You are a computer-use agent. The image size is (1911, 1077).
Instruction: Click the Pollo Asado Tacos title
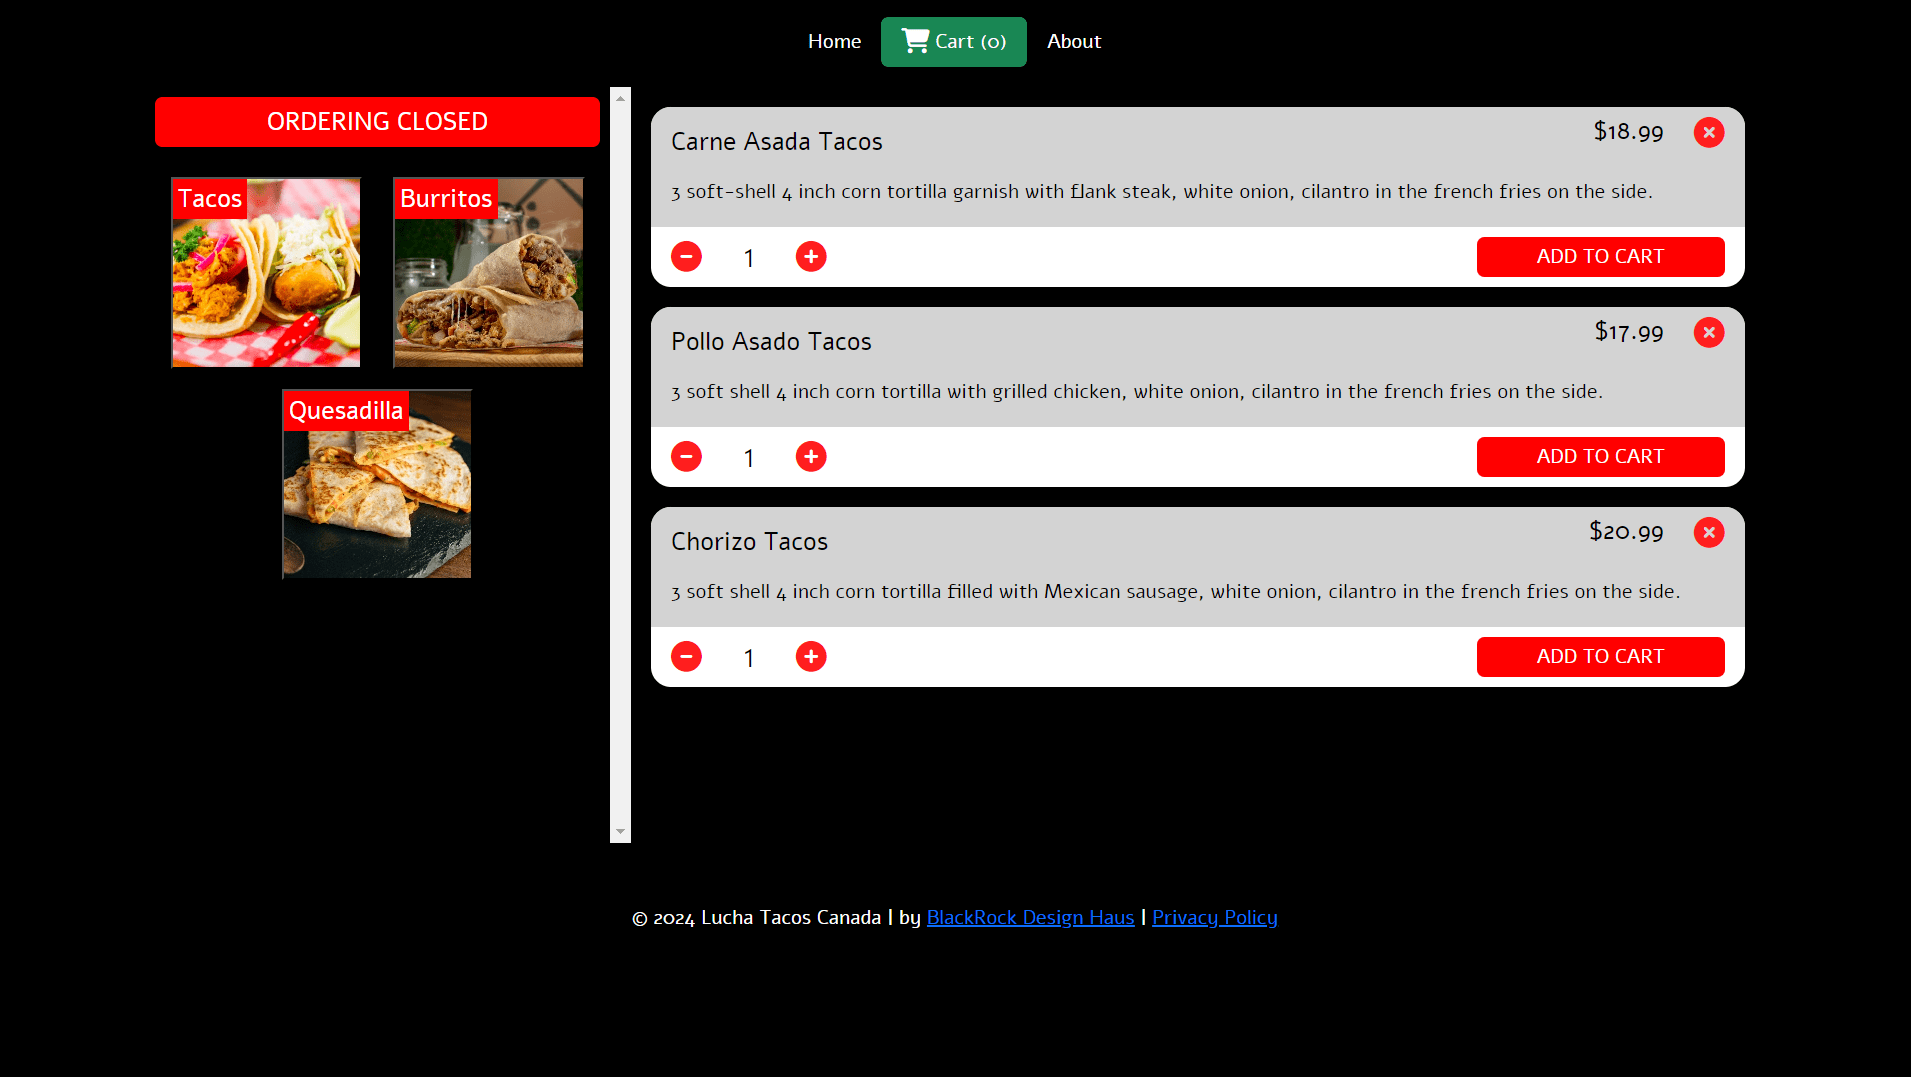[771, 342]
